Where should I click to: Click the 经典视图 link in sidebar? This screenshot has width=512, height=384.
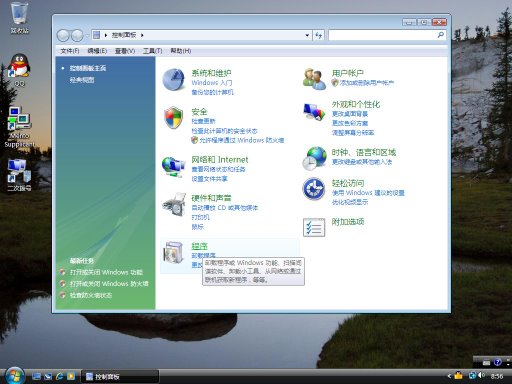pyautogui.click(x=82, y=80)
